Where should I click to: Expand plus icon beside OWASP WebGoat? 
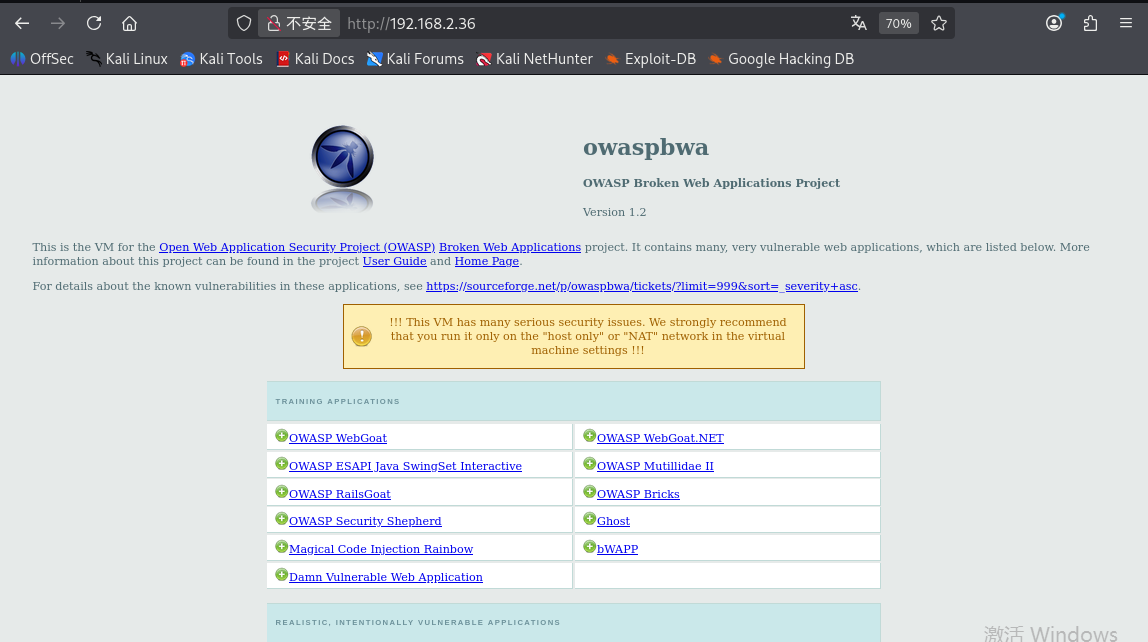click(281, 436)
